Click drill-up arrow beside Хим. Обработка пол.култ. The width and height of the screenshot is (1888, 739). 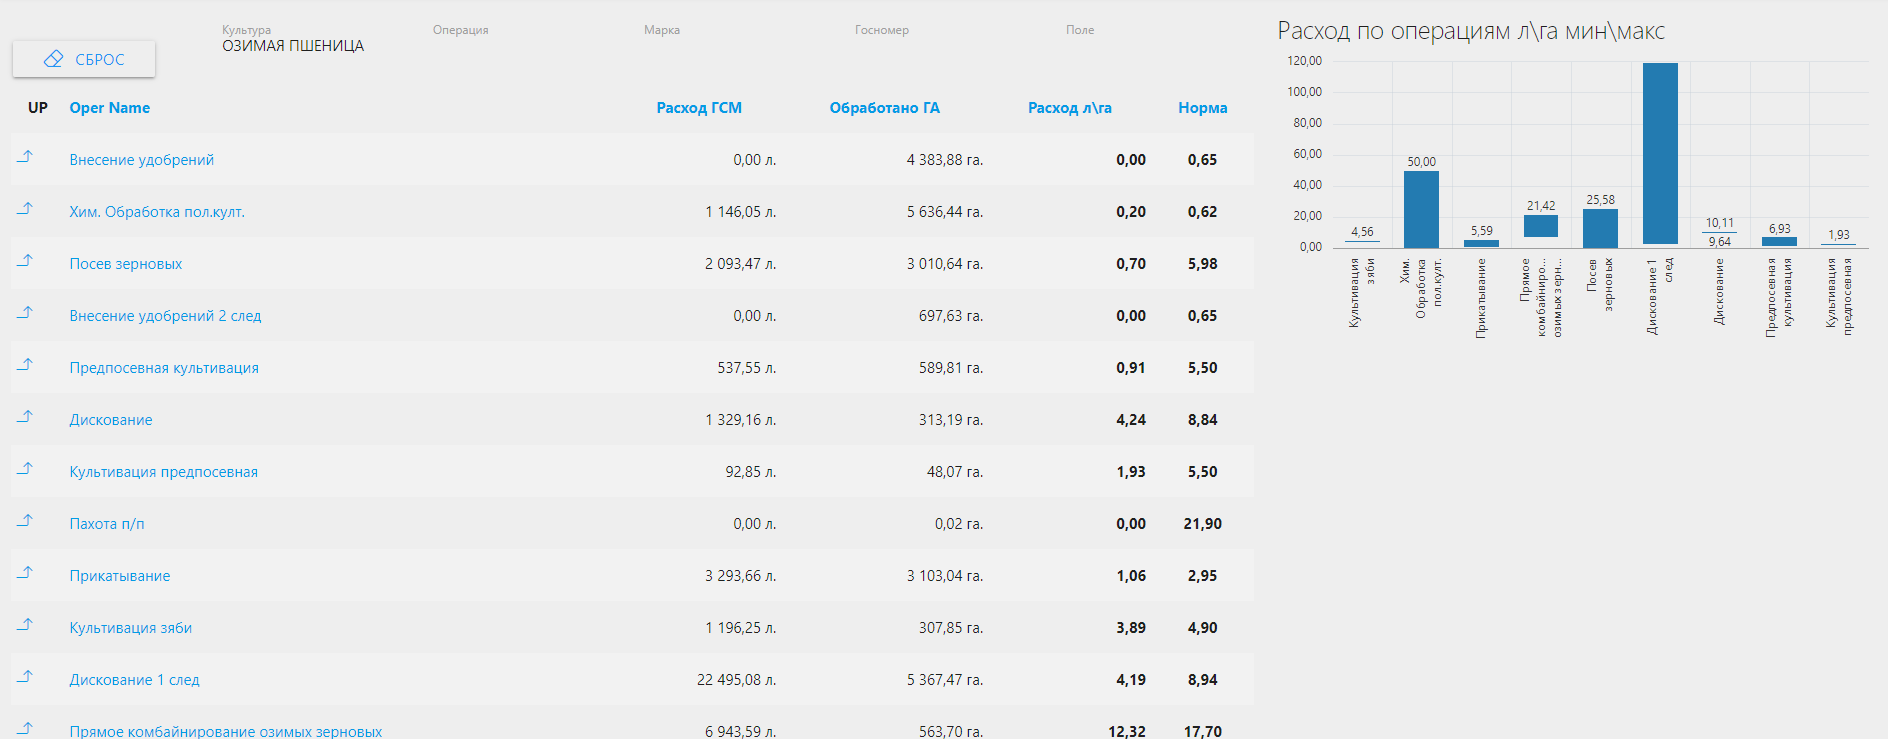coord(26,209)
